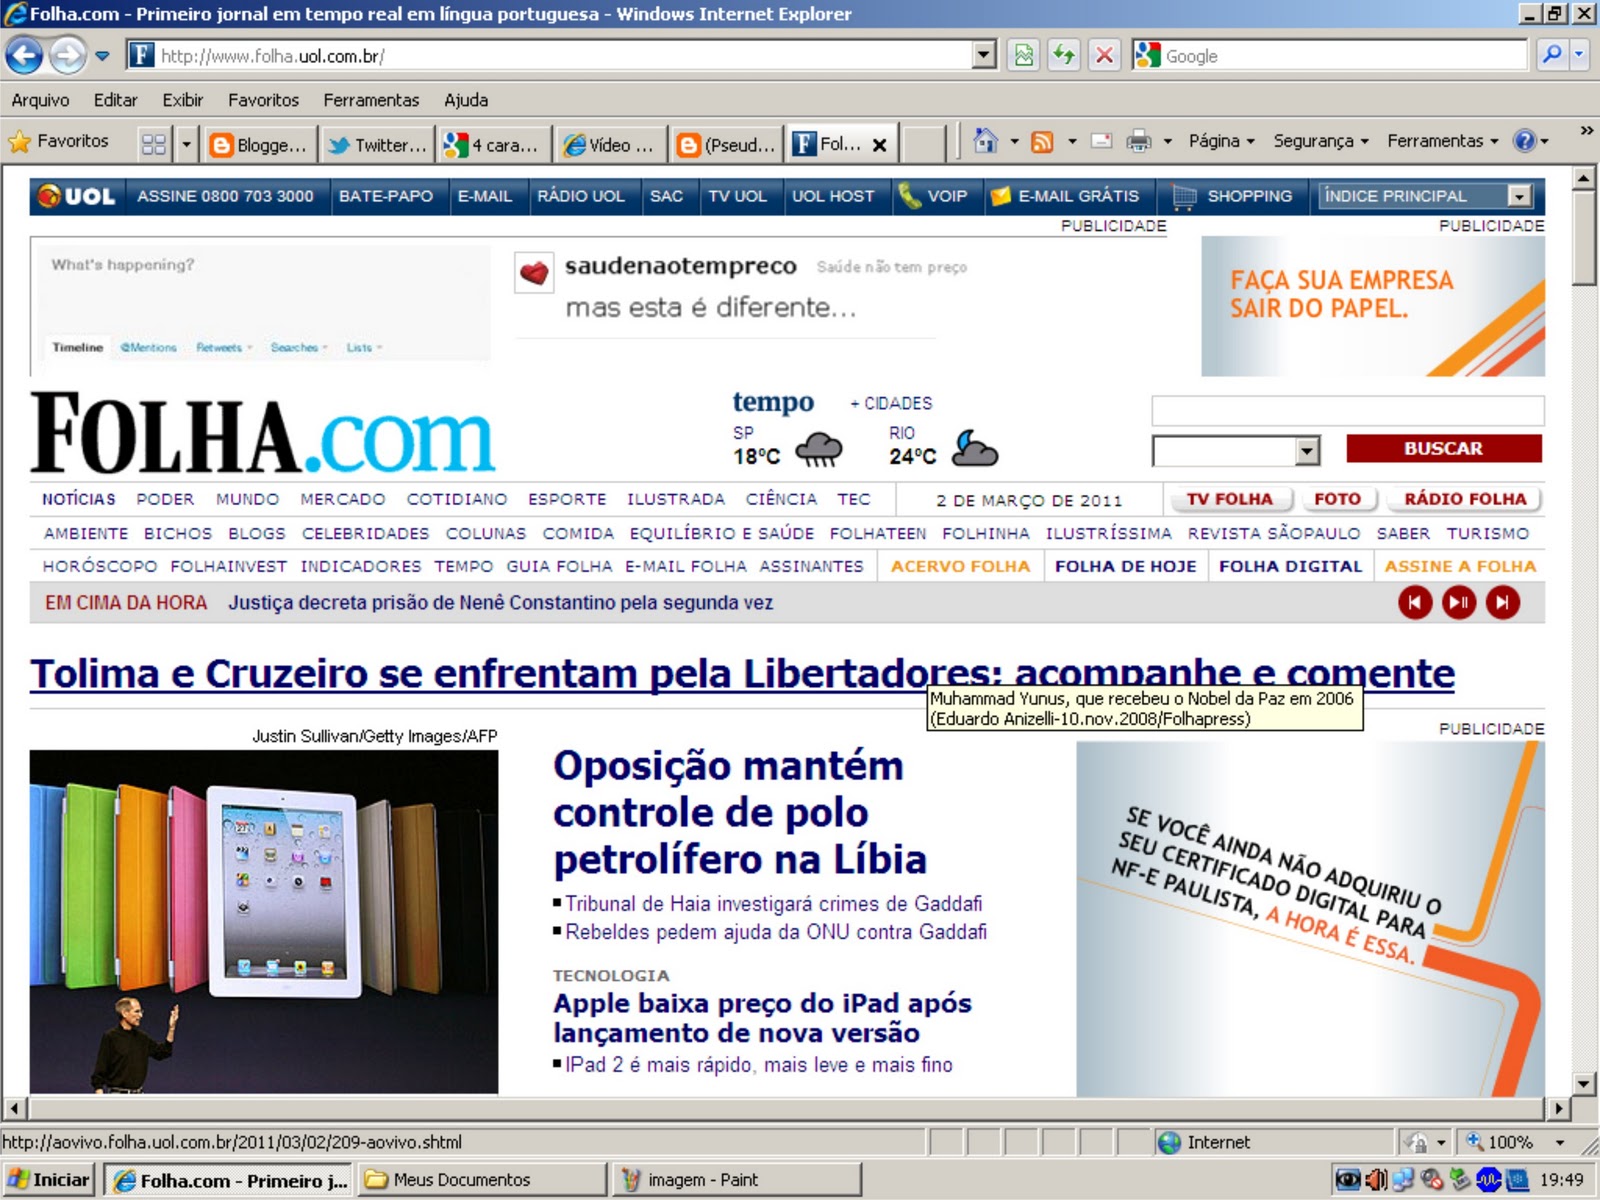Viewport: 1600px width, 1200px height.
Task: Open dropdown beside the Buscar button
Action: coord(1307,452)
